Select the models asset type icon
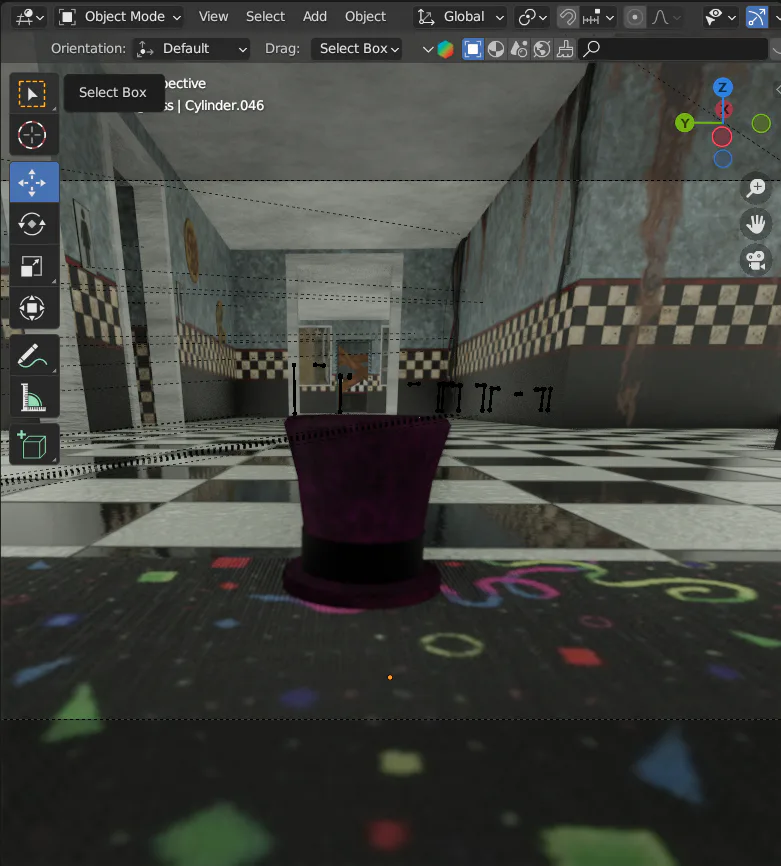This screenshot has height=866, width=781. pos(473,49)
